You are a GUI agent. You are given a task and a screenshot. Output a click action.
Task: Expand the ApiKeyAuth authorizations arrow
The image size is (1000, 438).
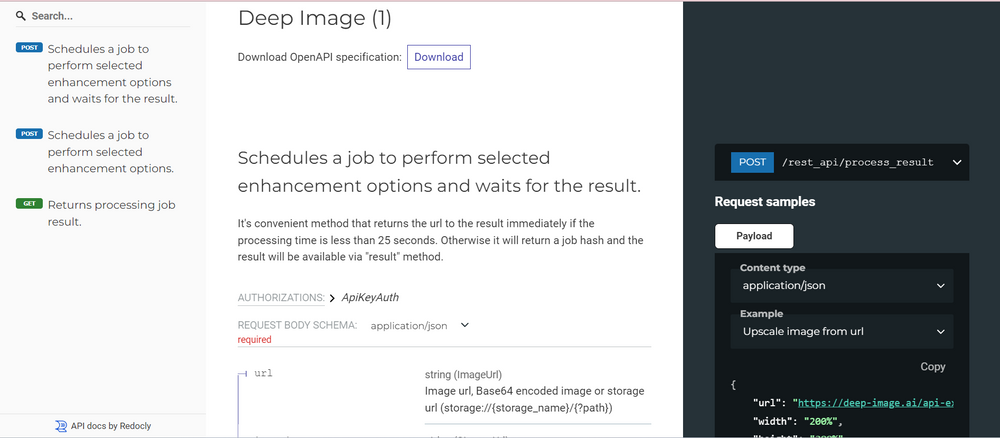click(x=332, y=298)
